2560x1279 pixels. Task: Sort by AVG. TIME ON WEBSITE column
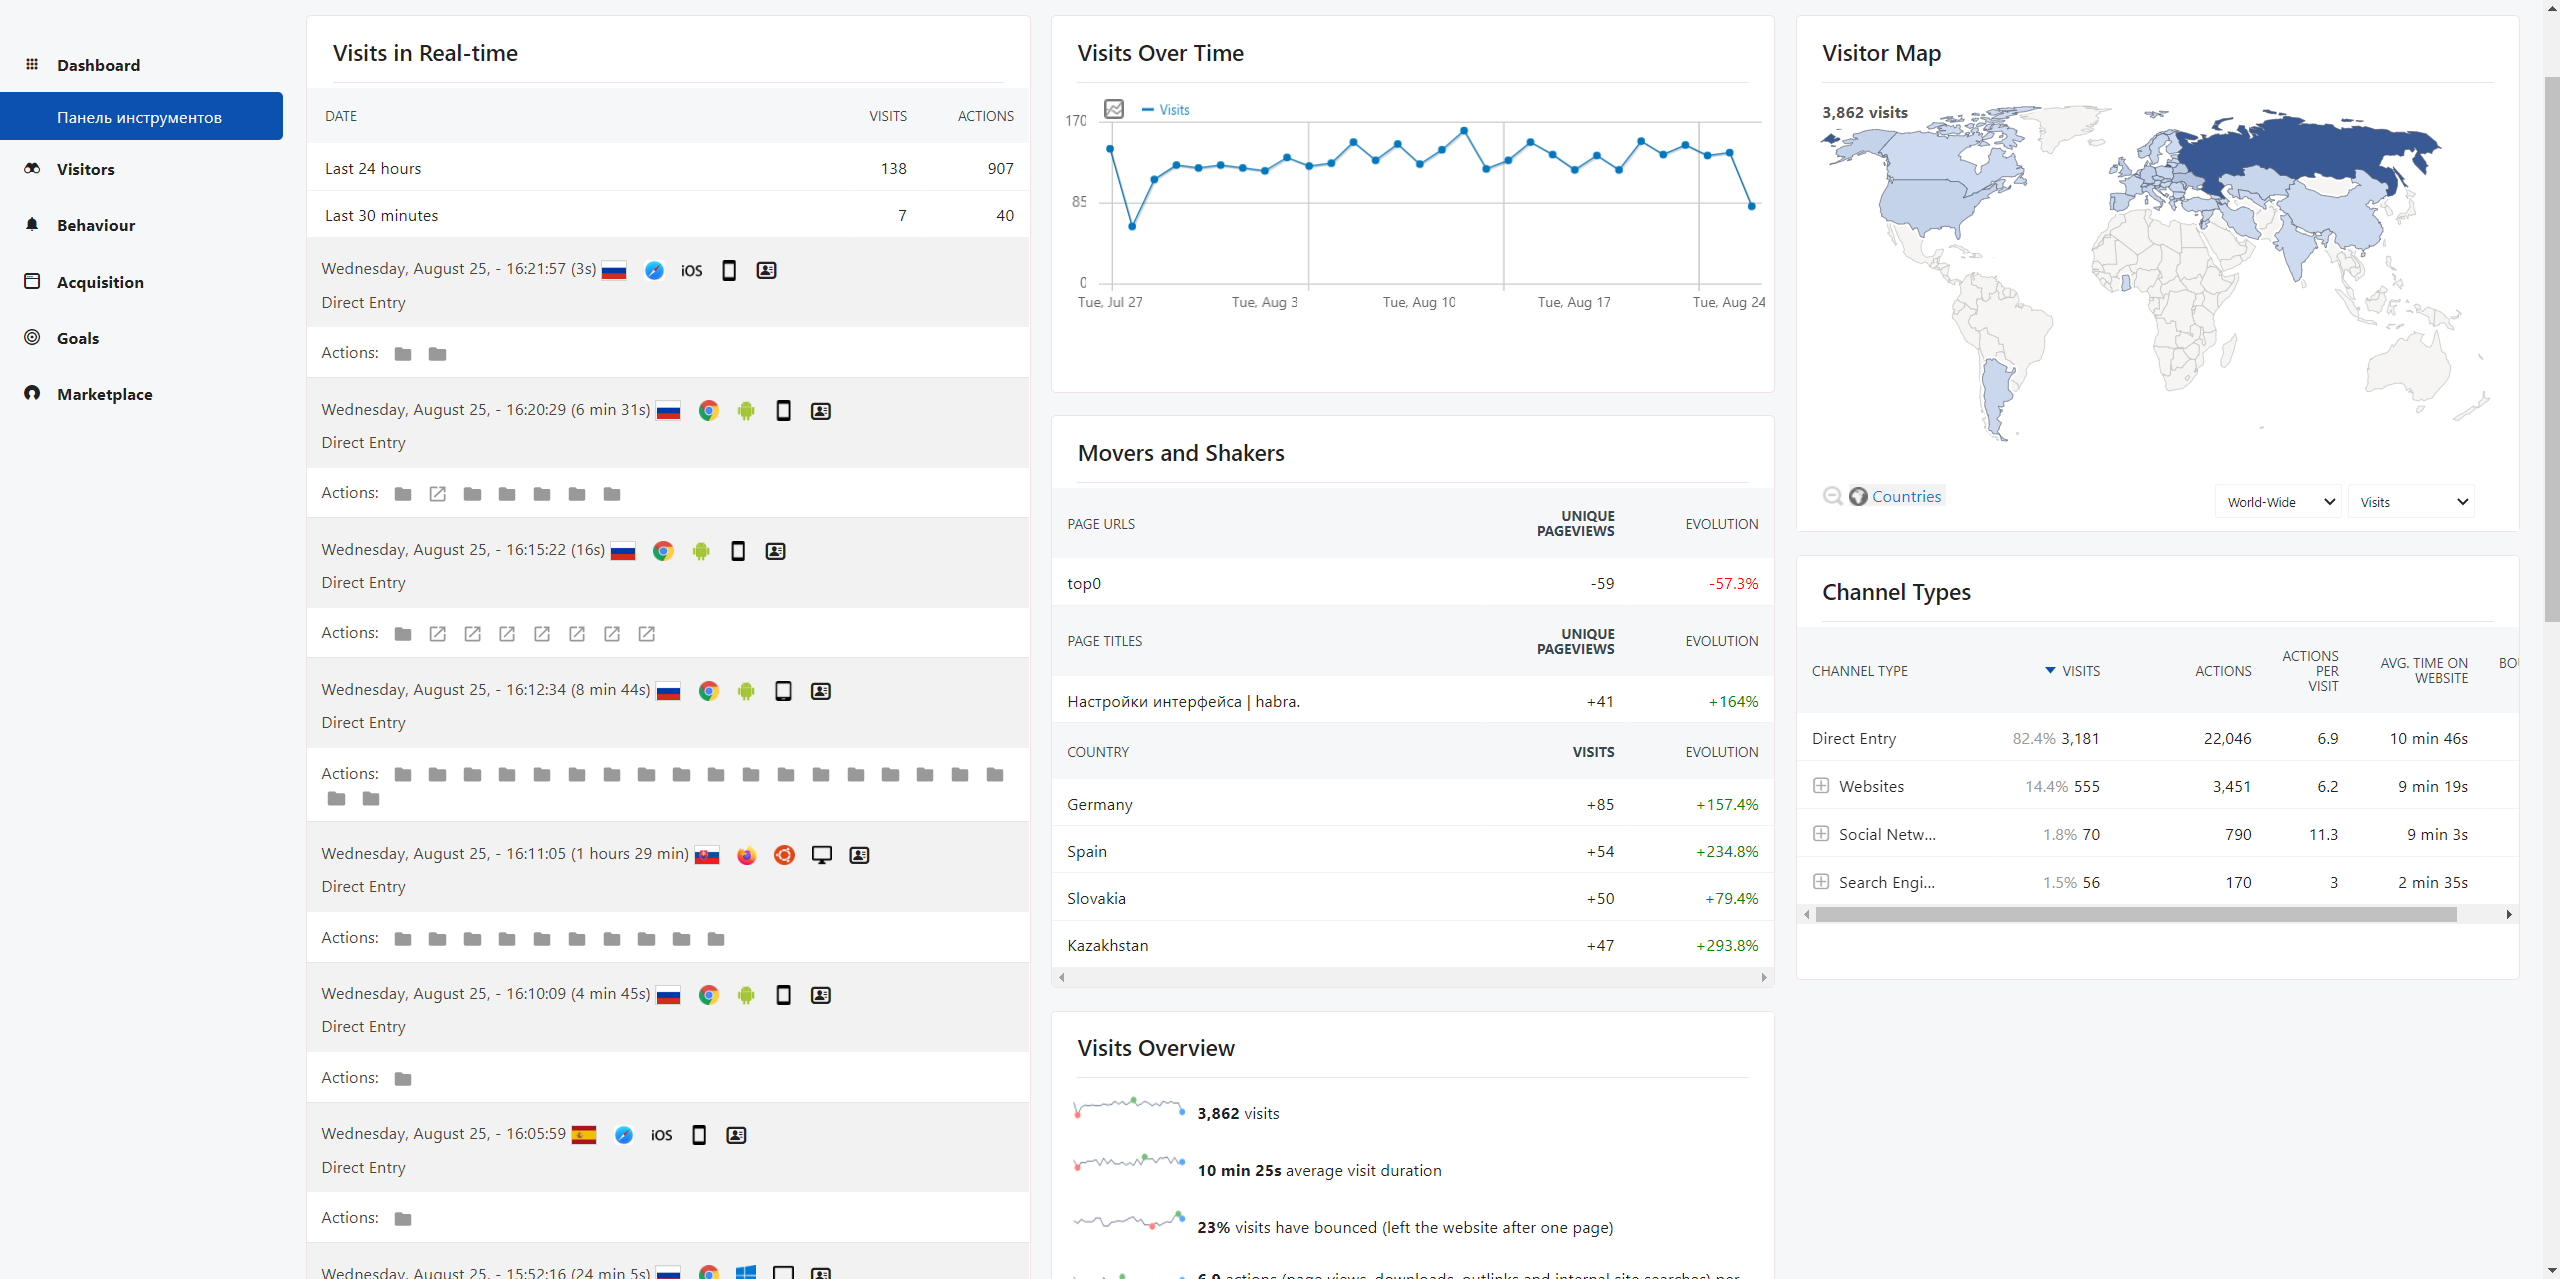[x=2424, y=671]
